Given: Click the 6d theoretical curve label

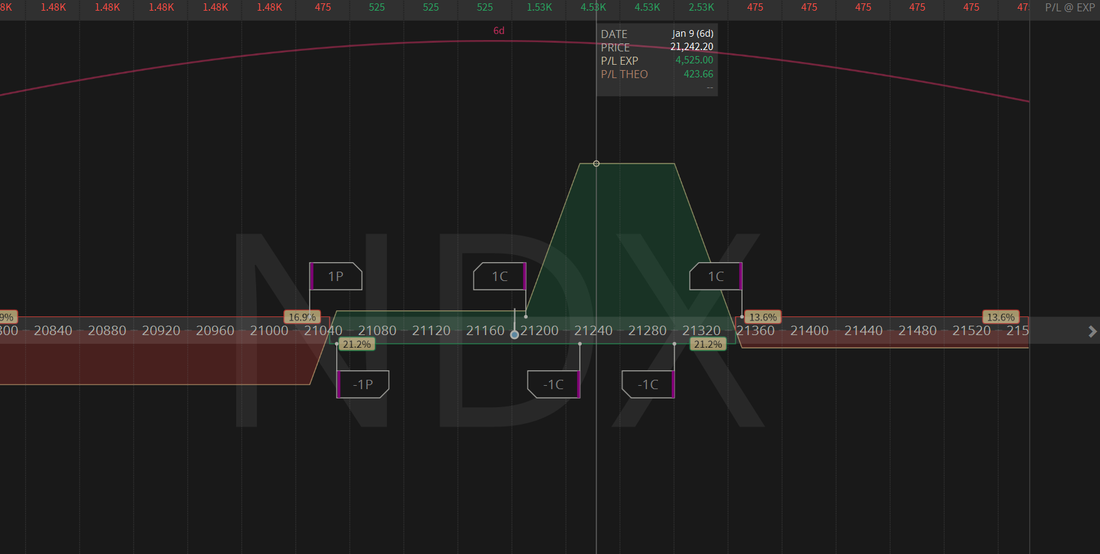Looking at the screenshot, I should pyautogui.click(x=499, y=31).
